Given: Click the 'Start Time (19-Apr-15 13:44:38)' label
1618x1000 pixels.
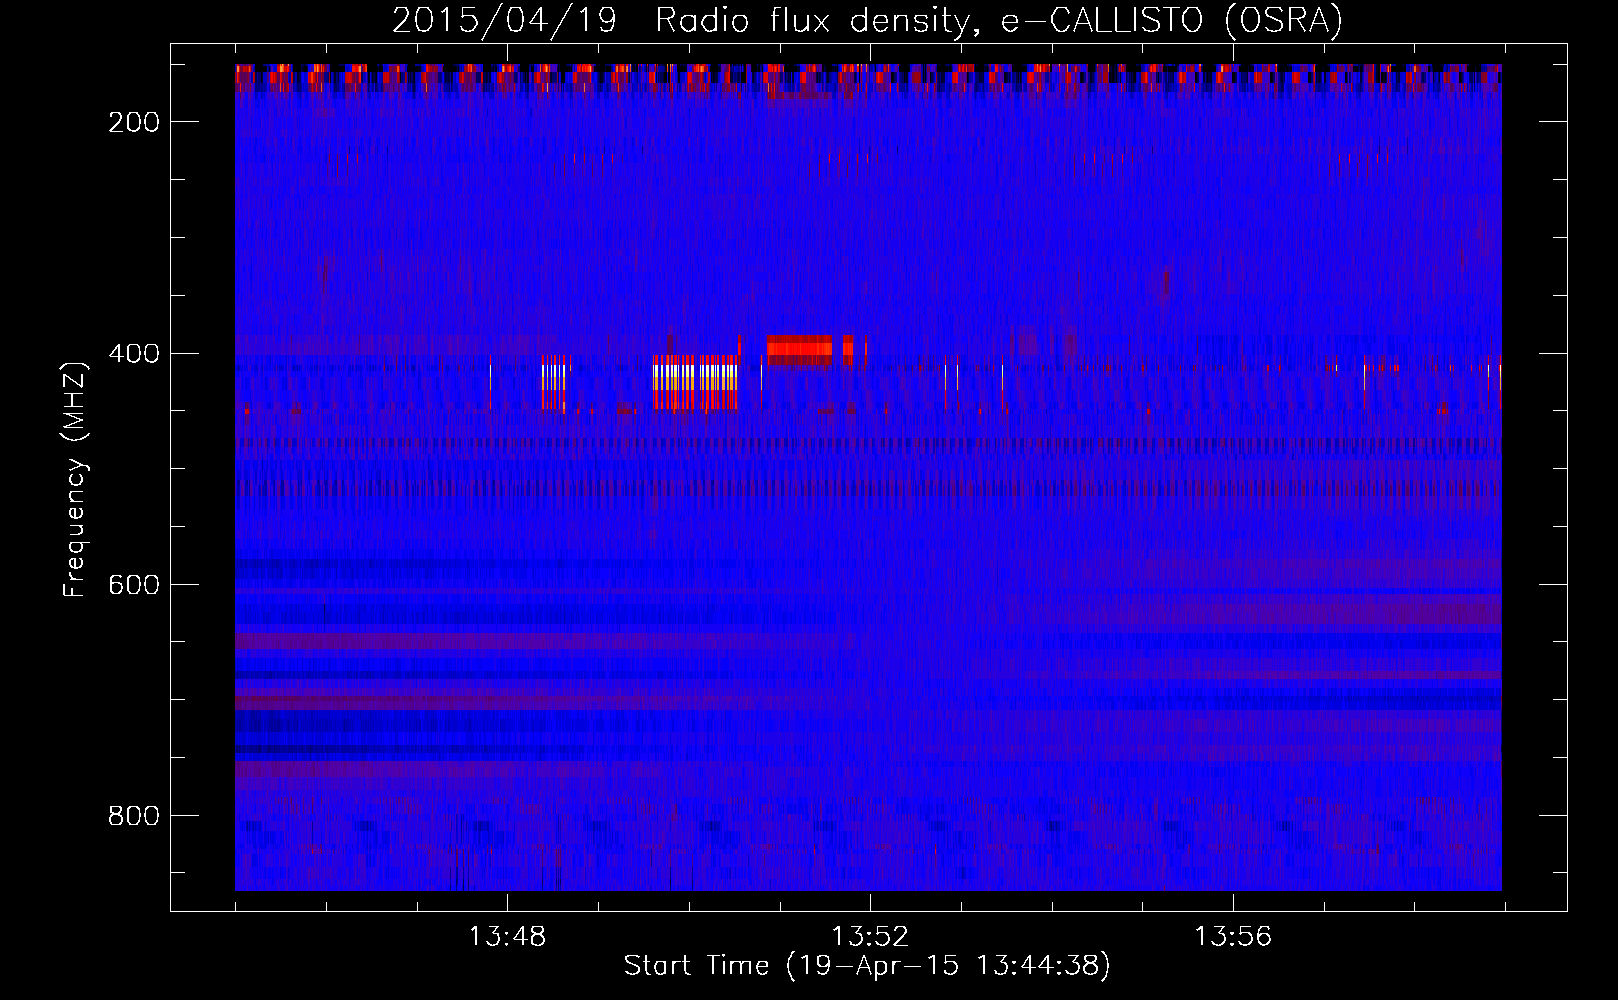Looking at the screenshot, I should point(867,966).
